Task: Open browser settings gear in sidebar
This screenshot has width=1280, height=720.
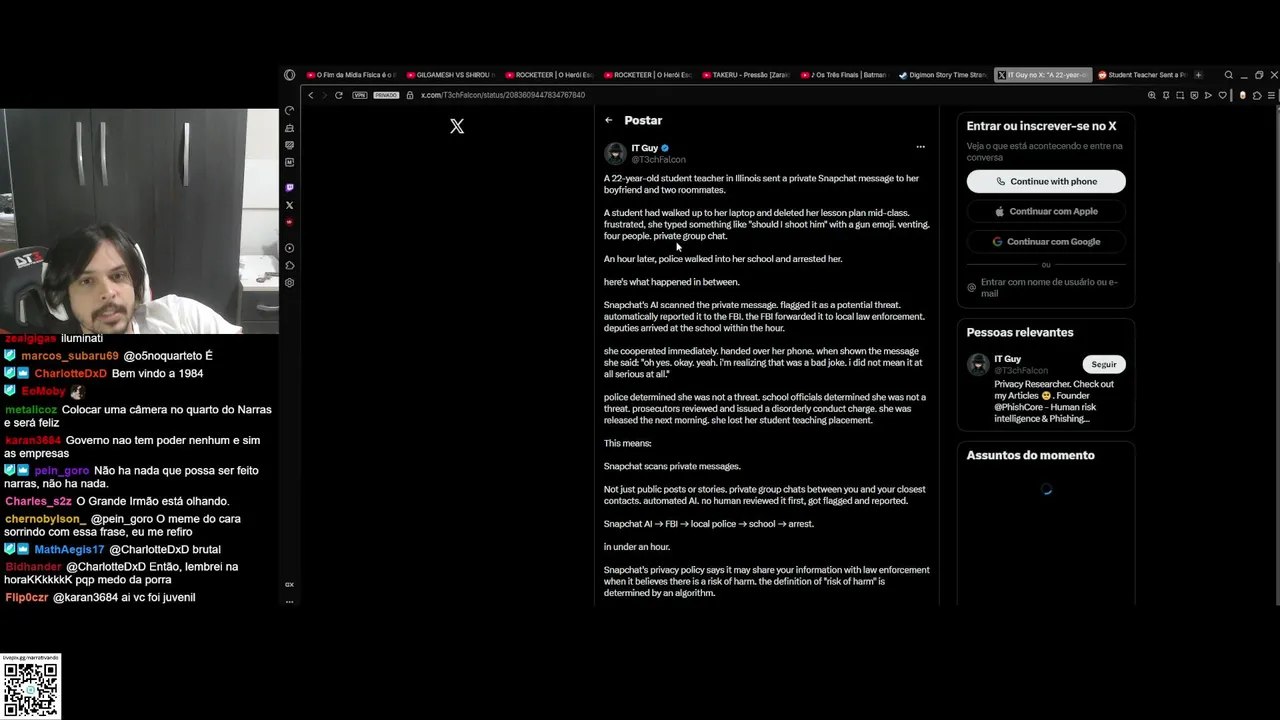Action: pyautogui.click(x=289, y=283)
